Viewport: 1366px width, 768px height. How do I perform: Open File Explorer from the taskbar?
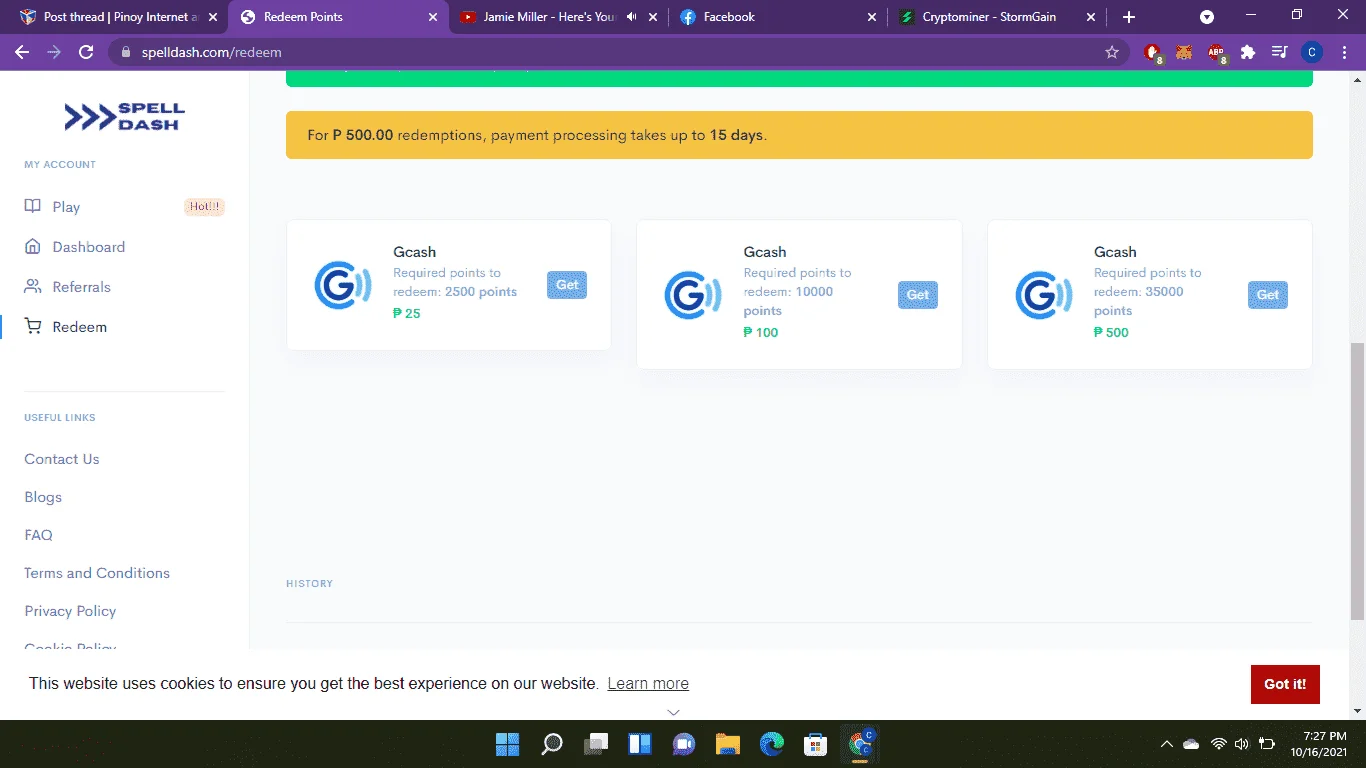pos(728,744)
